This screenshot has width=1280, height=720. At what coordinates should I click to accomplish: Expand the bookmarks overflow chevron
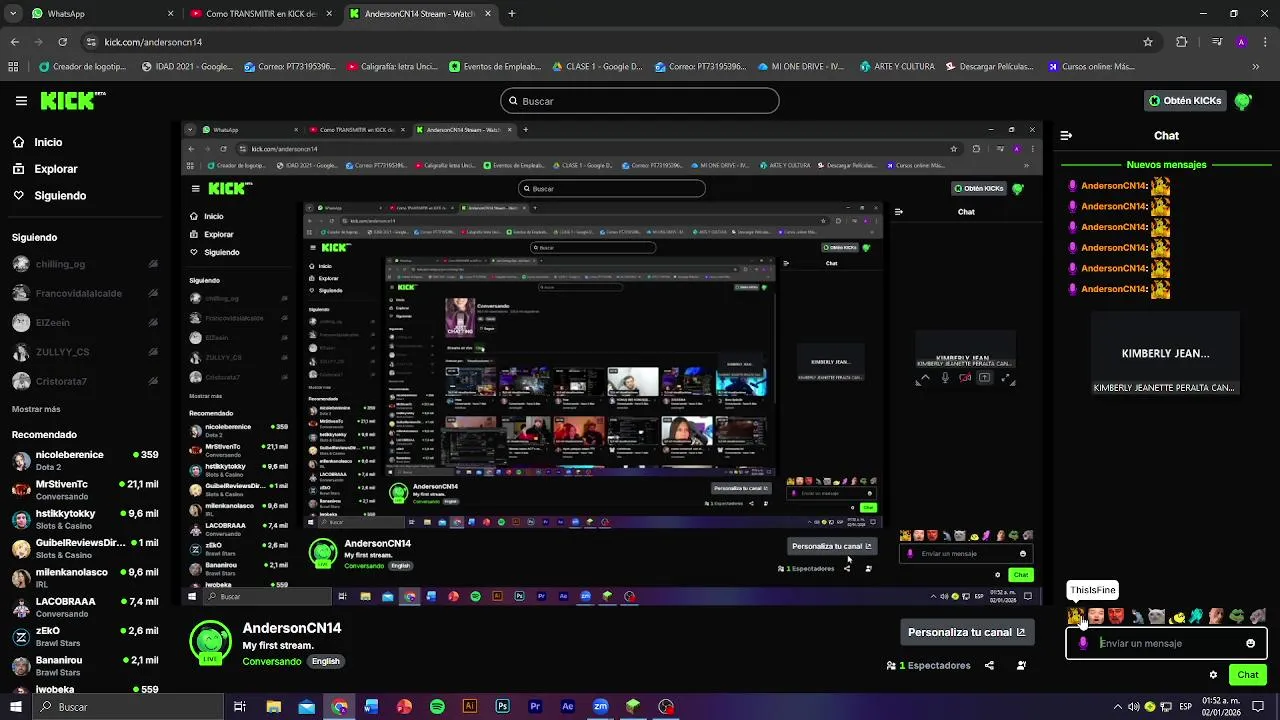click(x=1256, y=67)
